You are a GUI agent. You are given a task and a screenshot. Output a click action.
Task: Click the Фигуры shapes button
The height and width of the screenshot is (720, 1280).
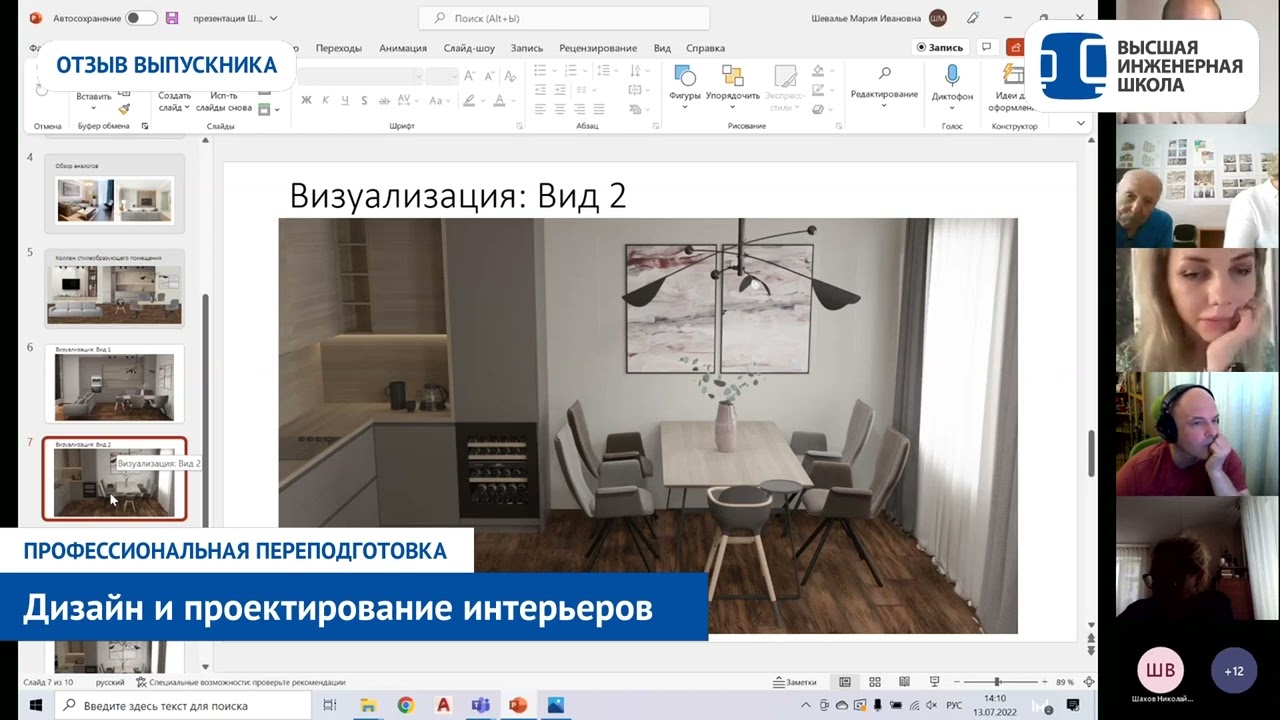[685, 86]
